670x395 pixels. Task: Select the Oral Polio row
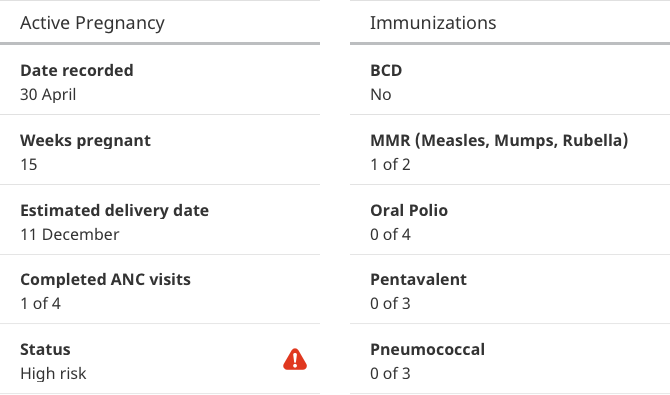pyautogui.click(x=510, y=220)
